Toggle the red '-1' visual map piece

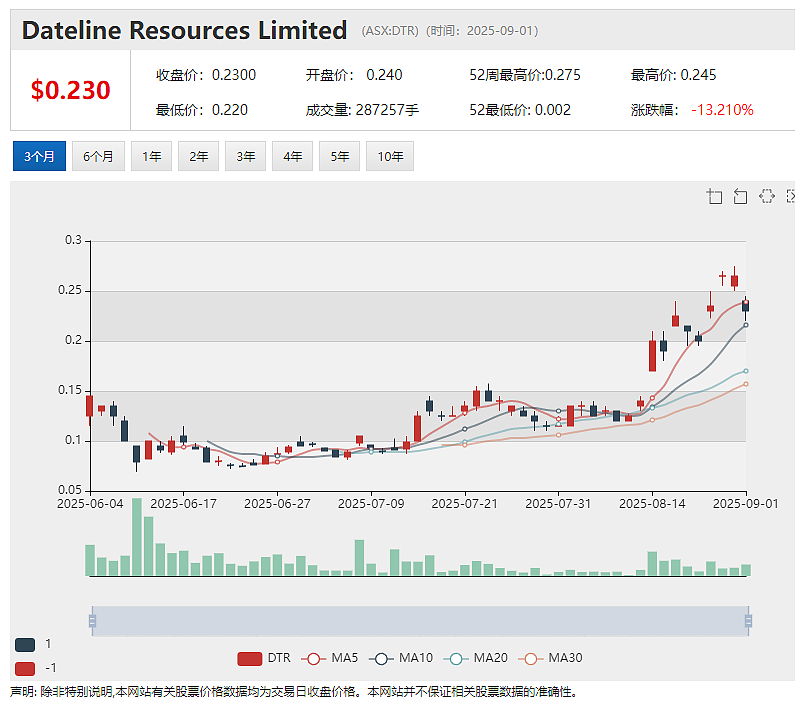tap(25, 668)
